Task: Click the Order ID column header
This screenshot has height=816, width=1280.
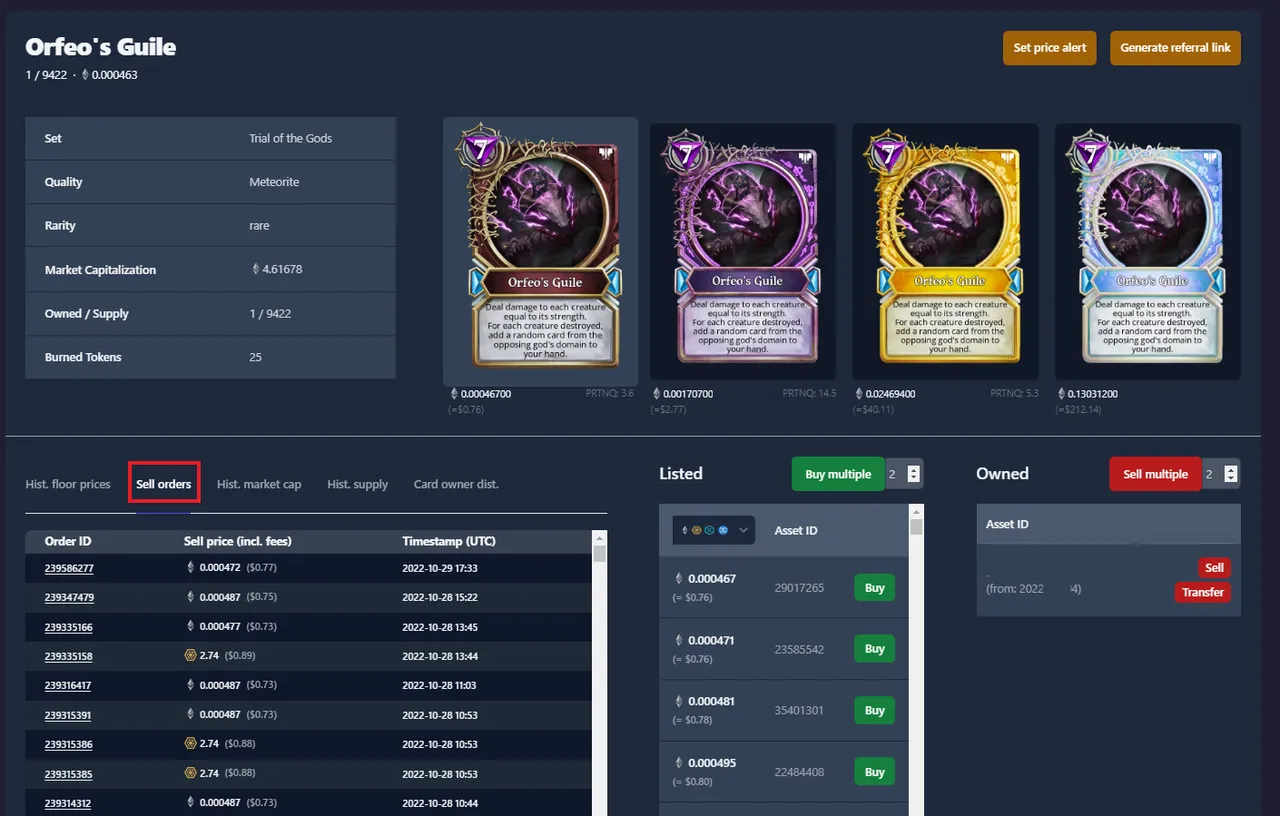Action: click(68, 541)
